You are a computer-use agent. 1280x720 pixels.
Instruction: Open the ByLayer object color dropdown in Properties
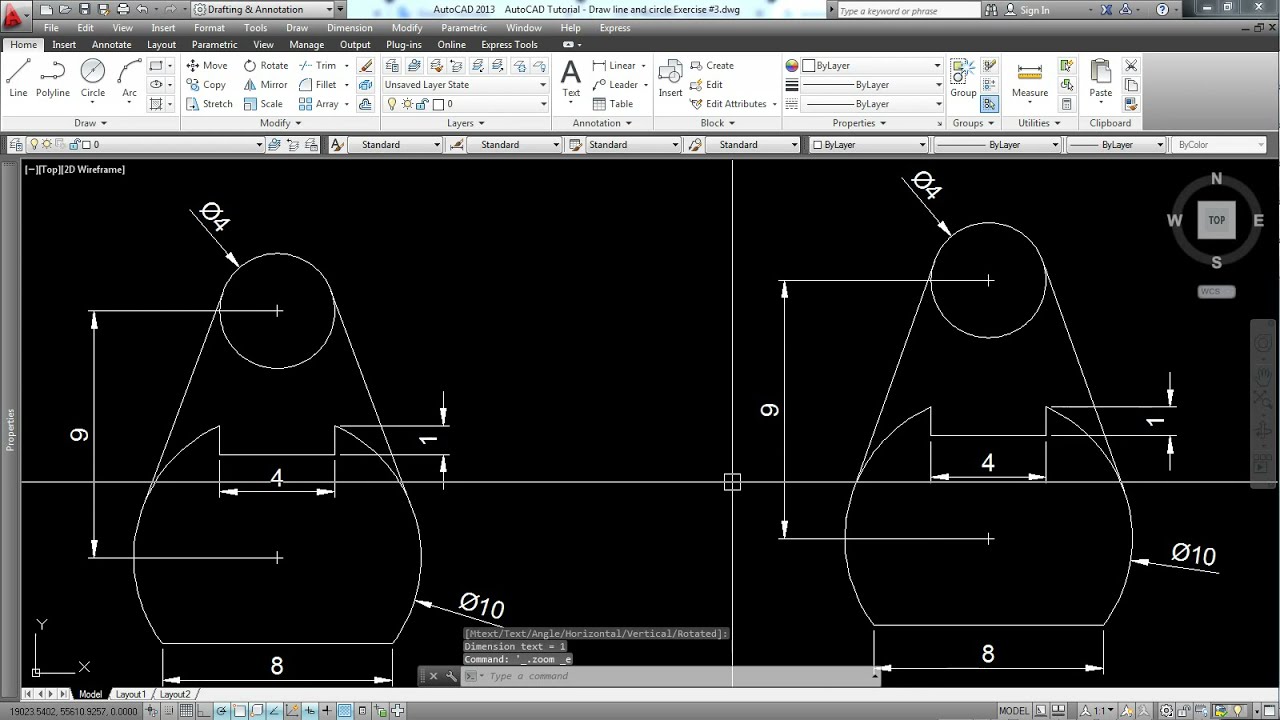pyautogui.click(x=871, y=65)
